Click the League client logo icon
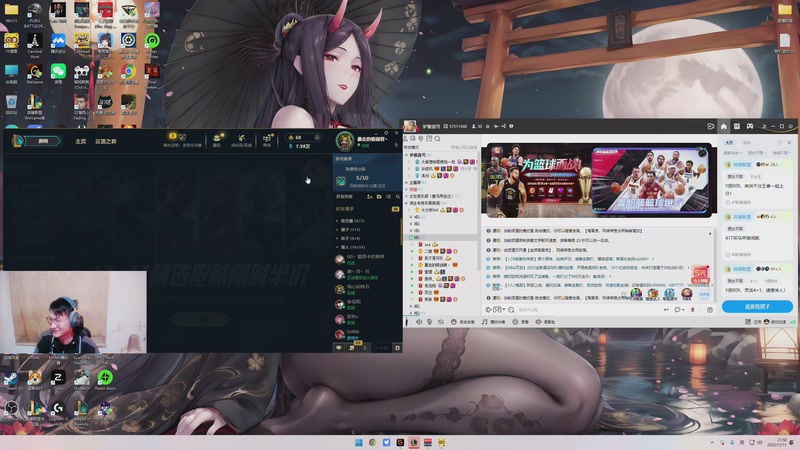The width and height of the screenshot is (800, 450). [x=17, y=140]
